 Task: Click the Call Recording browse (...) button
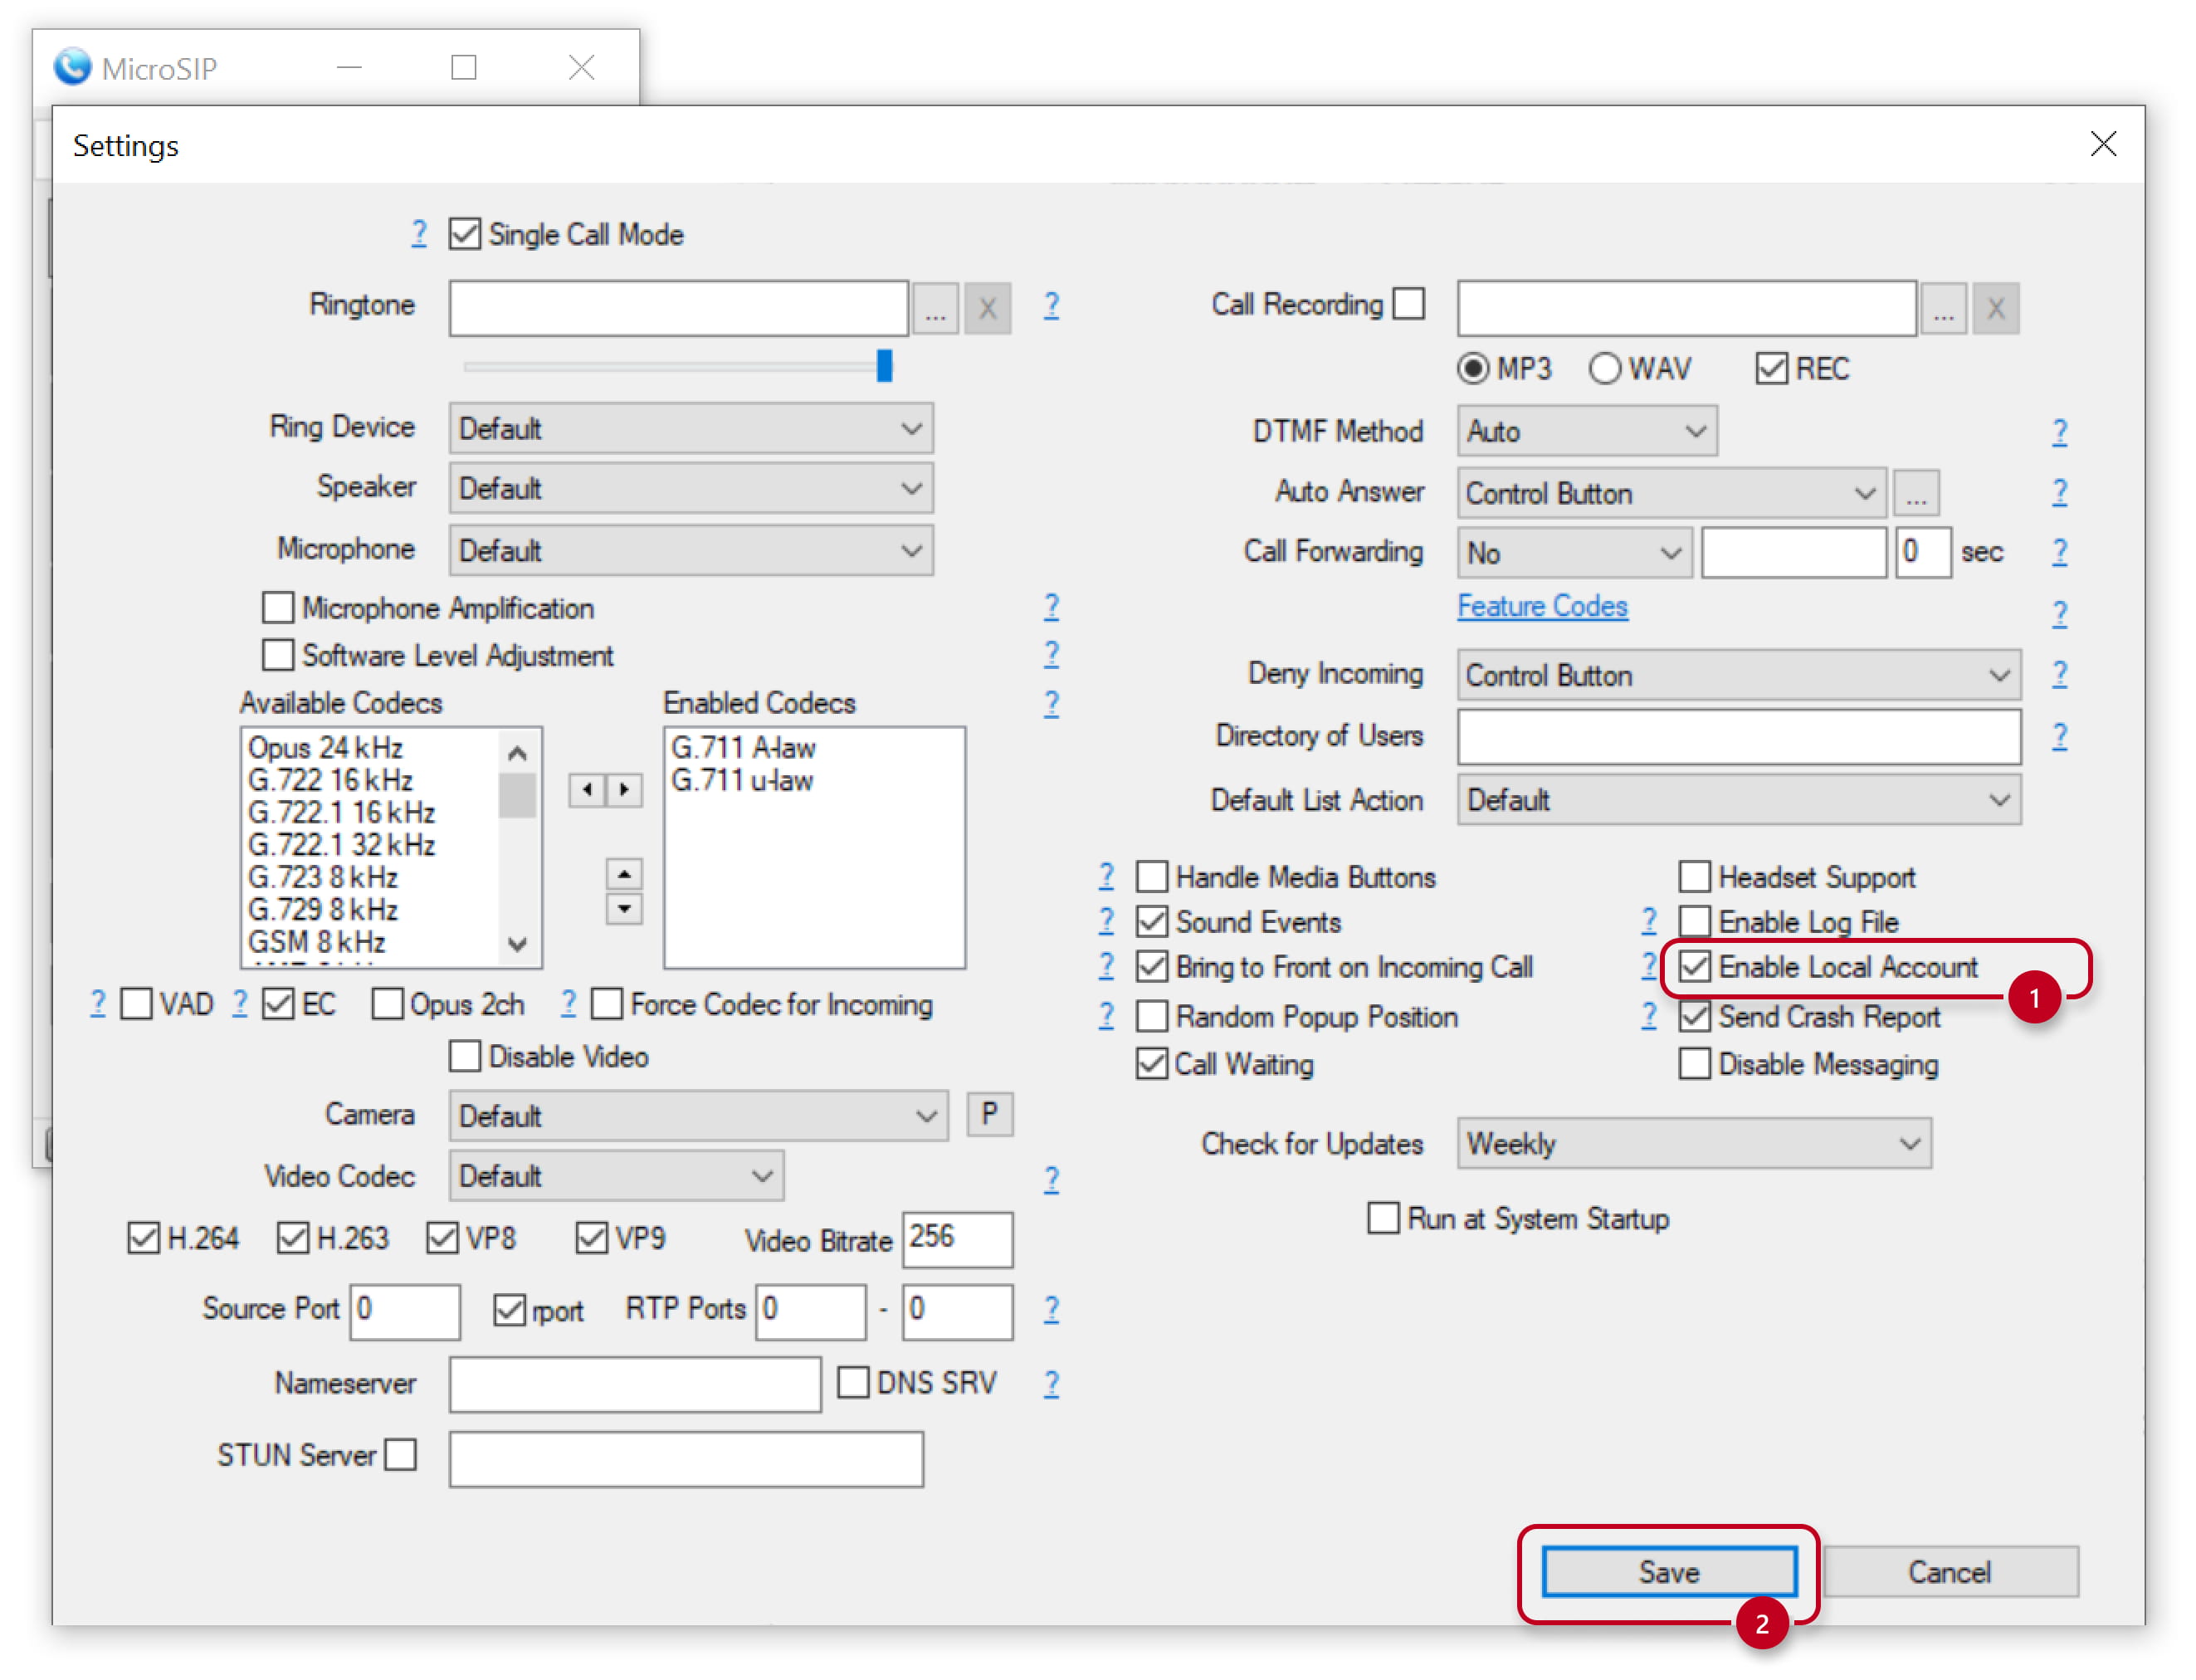[1943, 308]
